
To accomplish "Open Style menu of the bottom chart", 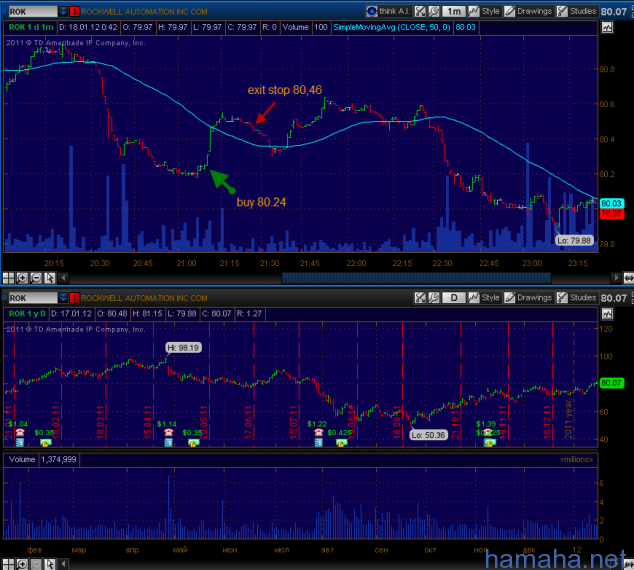I will click(484, 298).
